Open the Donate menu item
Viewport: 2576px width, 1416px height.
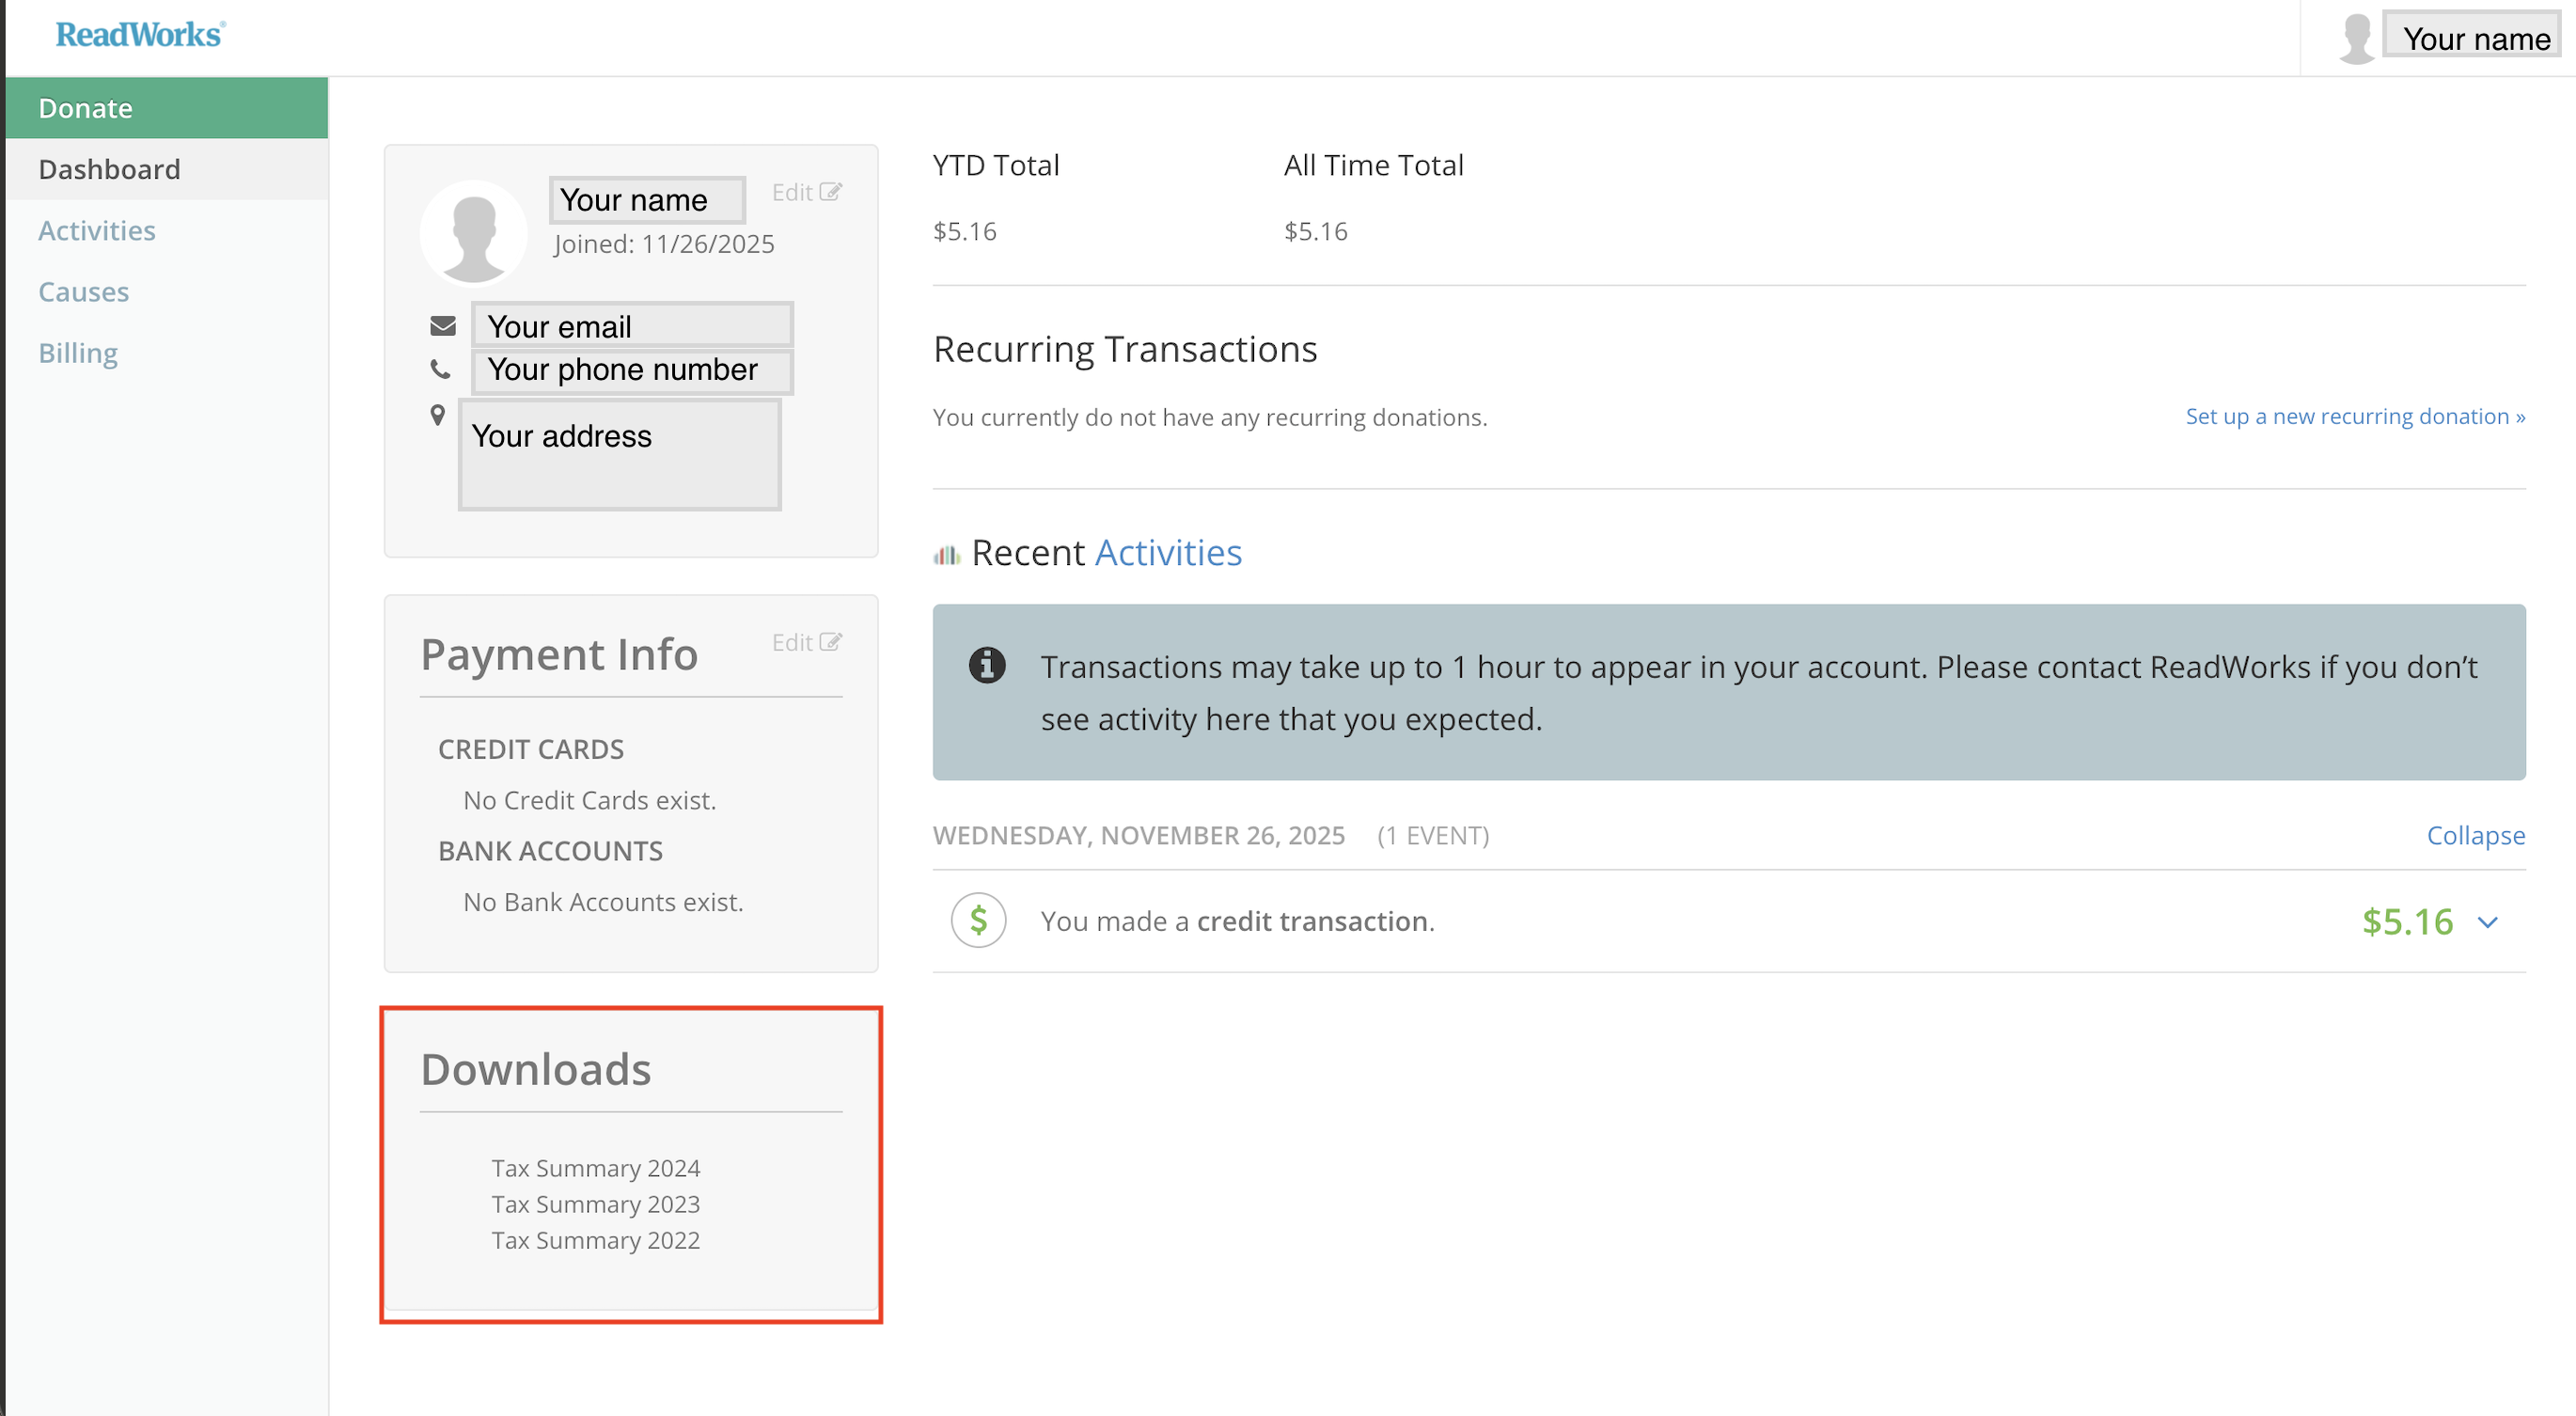[x=86, y=108]
